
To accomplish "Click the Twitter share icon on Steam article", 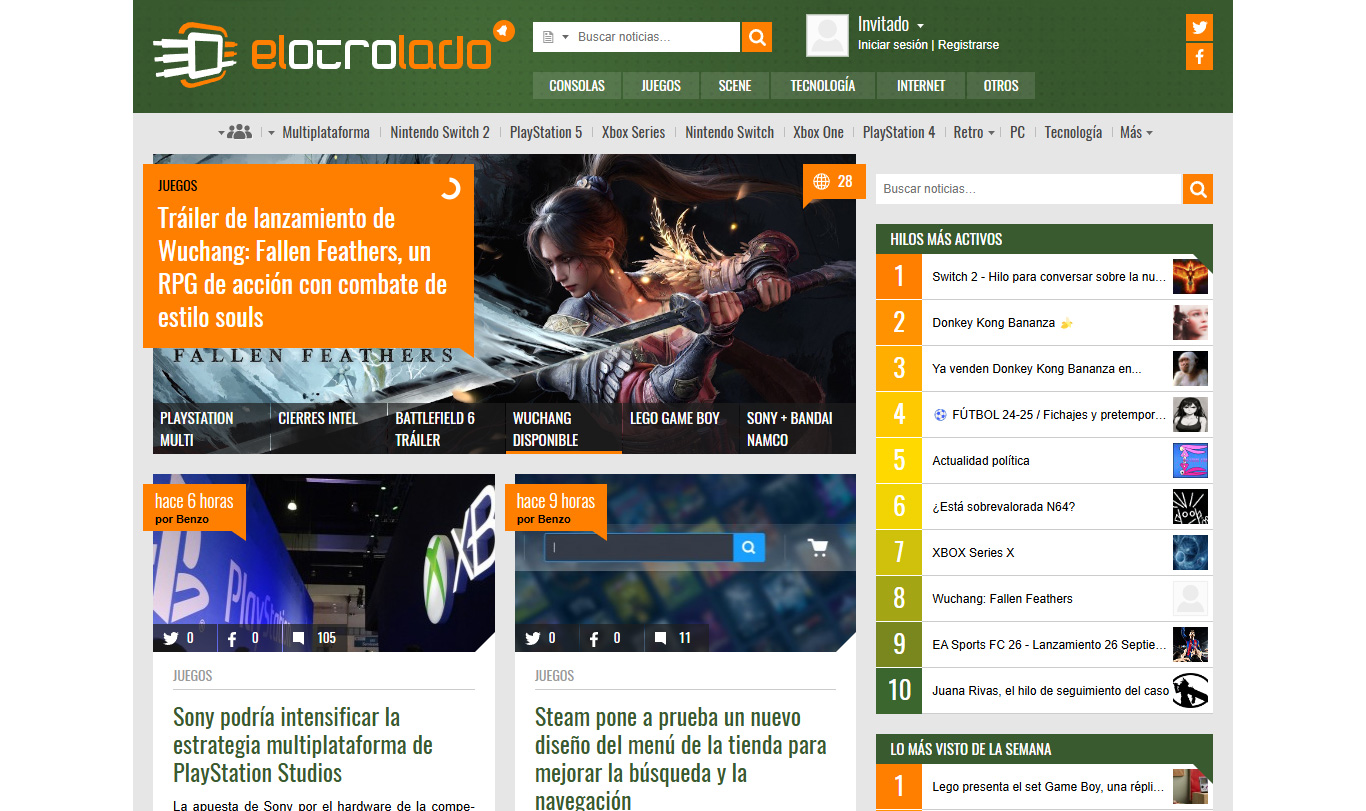I will [x=532, y=638].
